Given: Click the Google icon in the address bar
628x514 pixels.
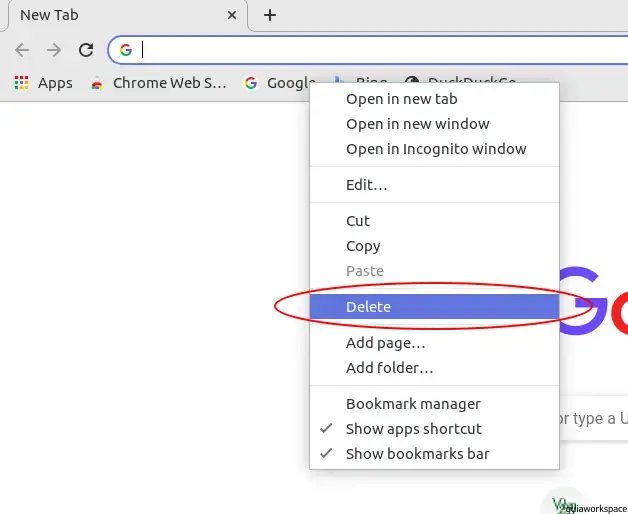Looking at the screenshot, I should click(x=126, y=50).
